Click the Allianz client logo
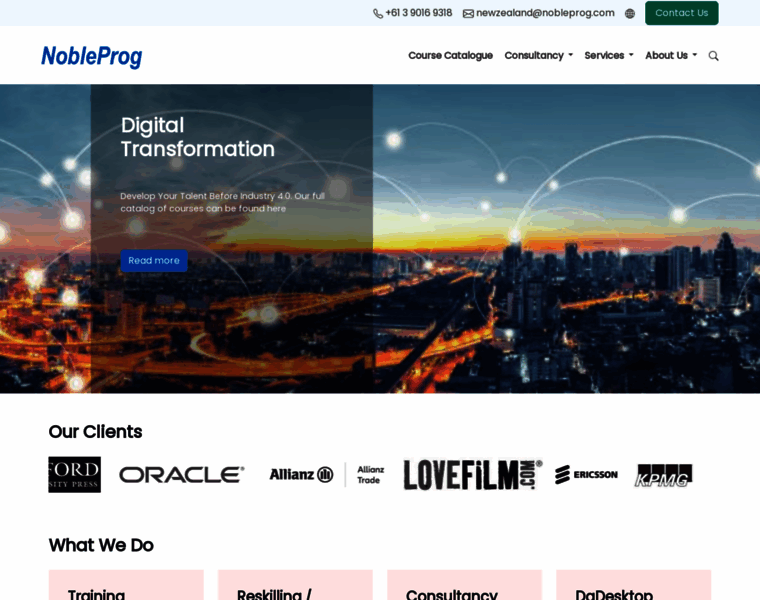Image resolution: width=760 pixels, height=600 pixels. coord(301,474)
